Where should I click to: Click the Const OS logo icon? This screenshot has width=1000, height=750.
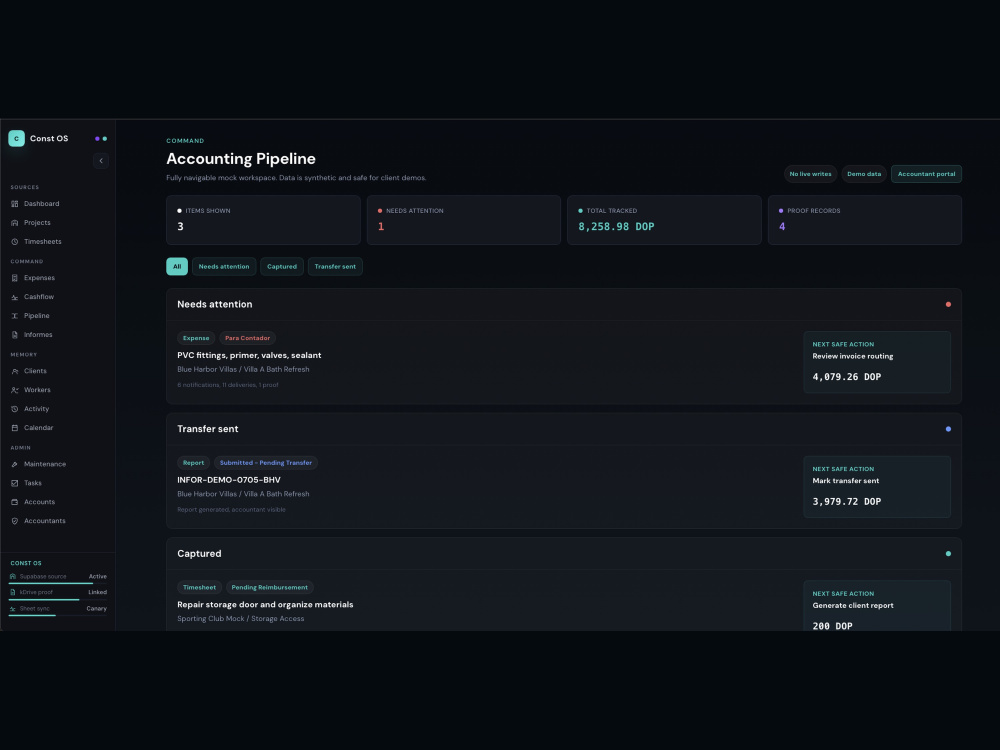17,138
